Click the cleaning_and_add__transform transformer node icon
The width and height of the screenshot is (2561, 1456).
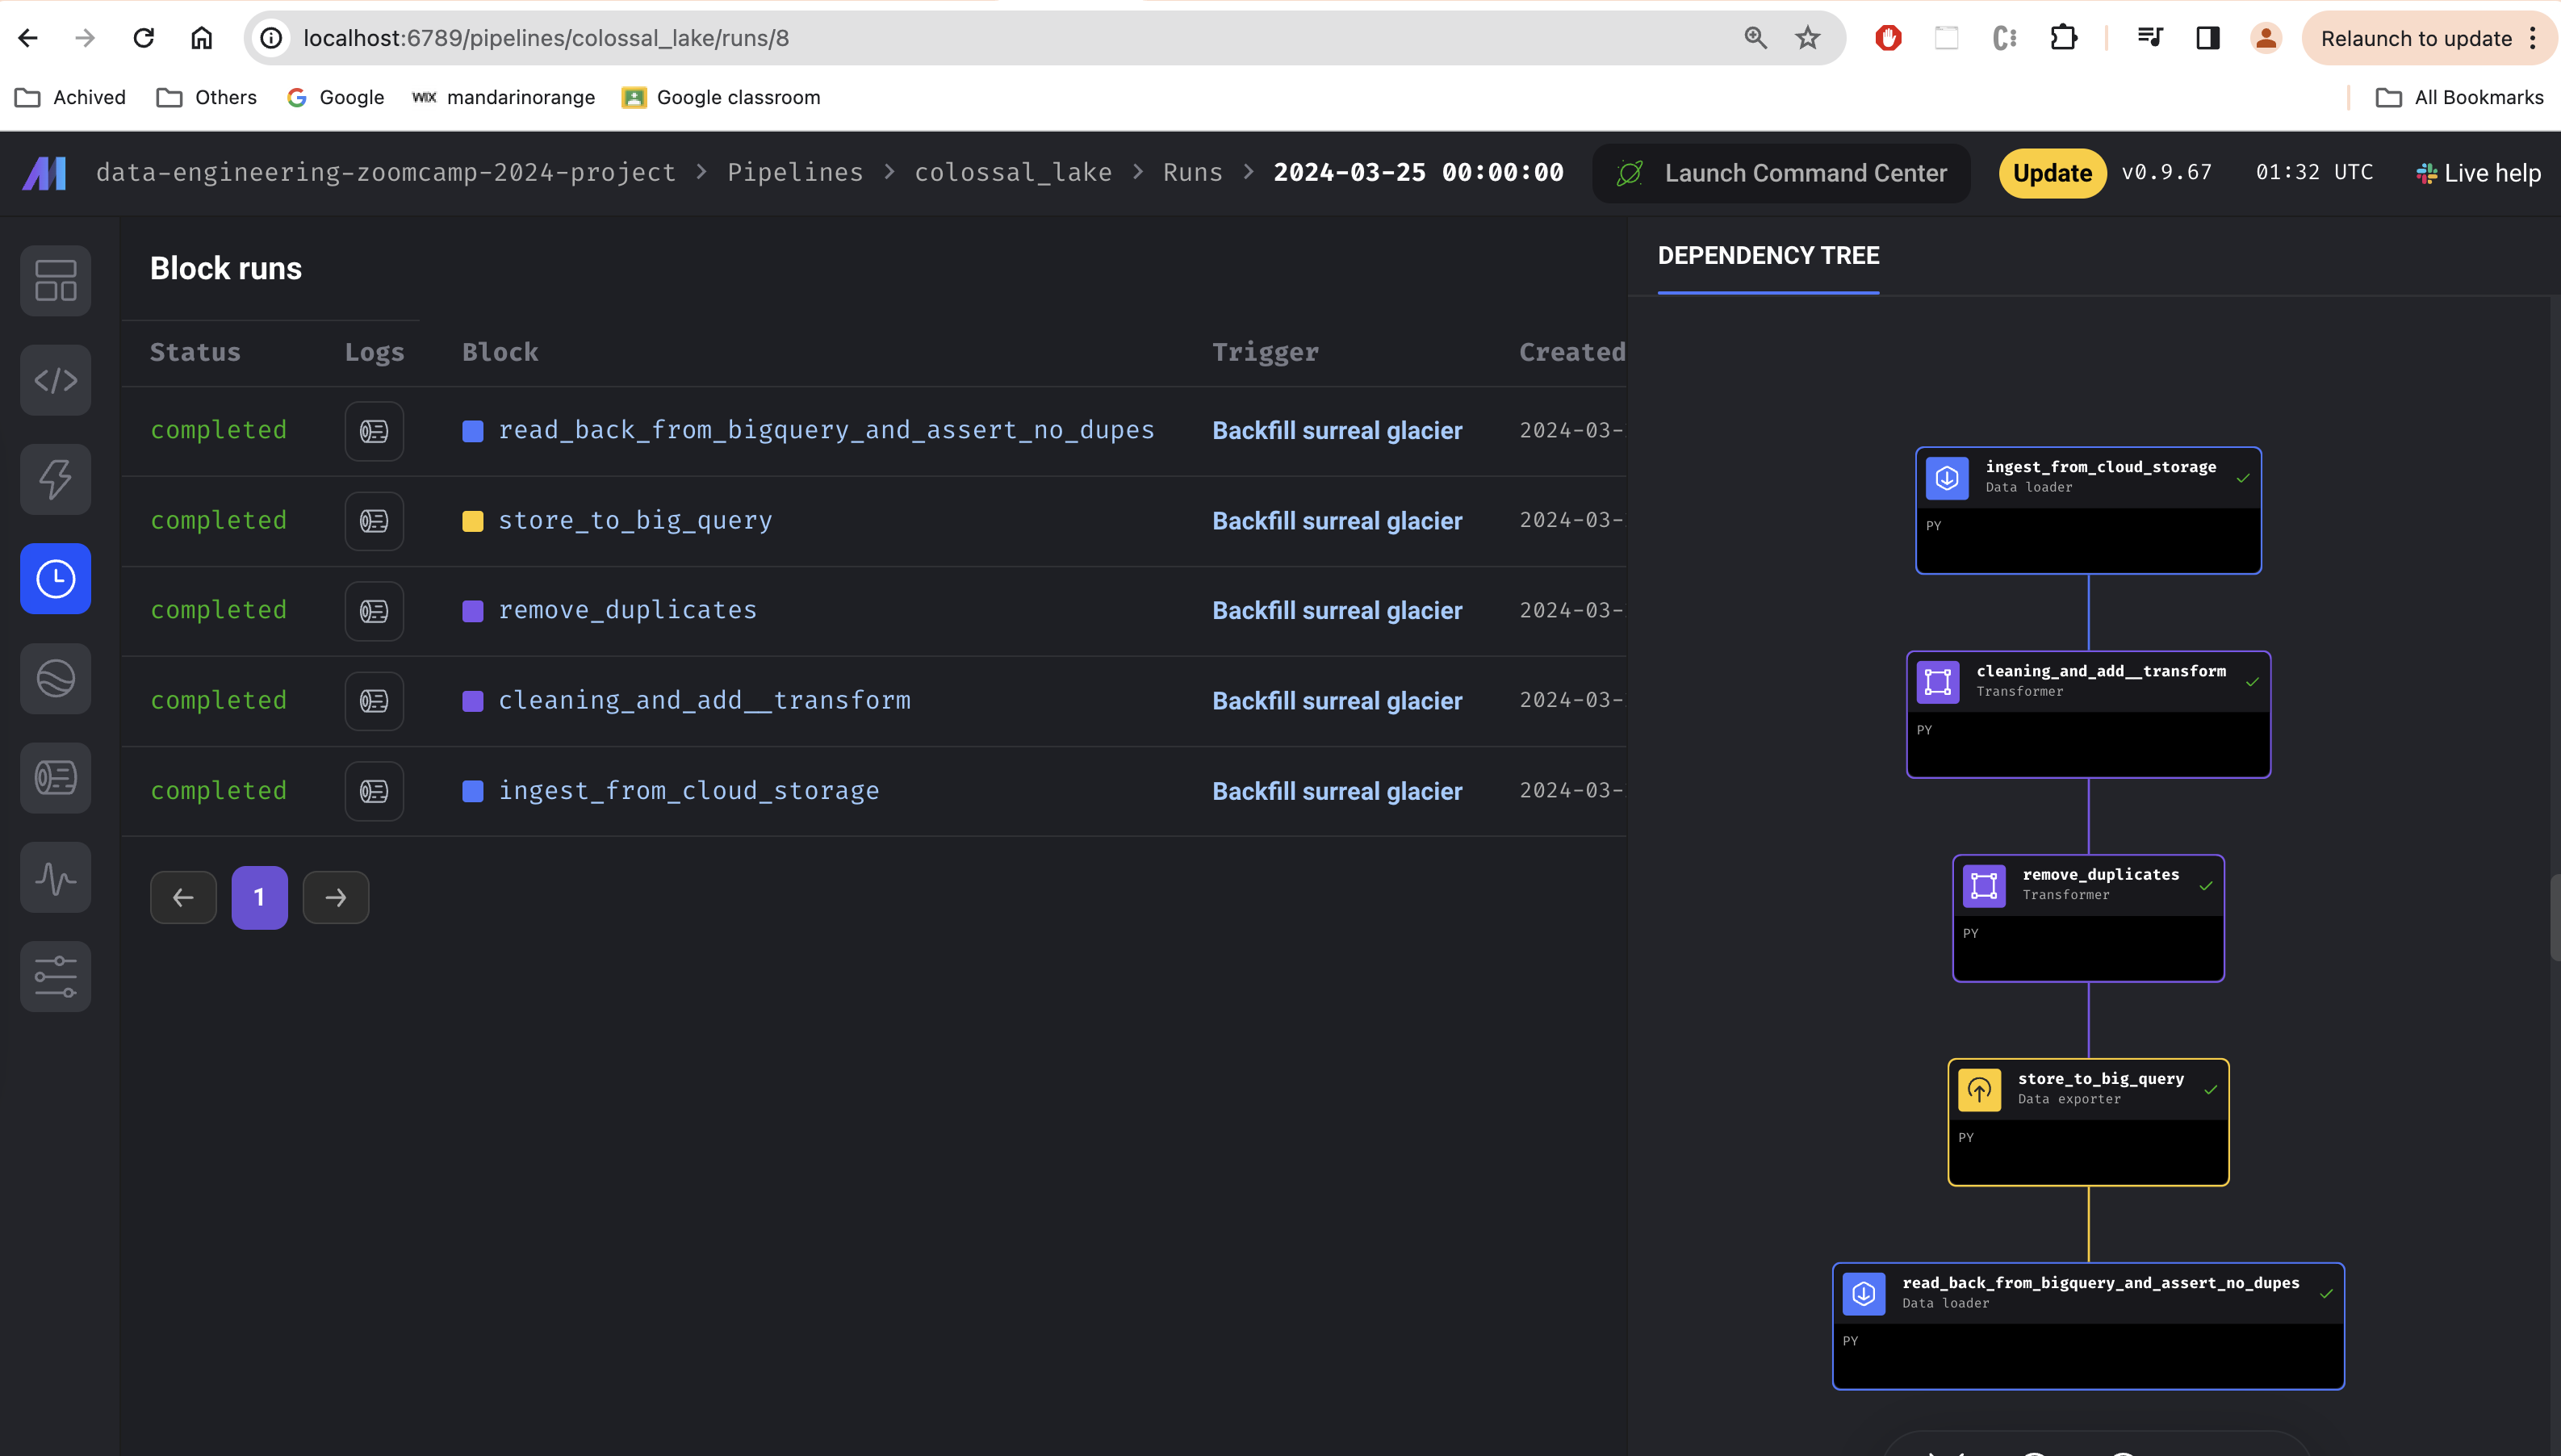tap(1938, 682)
